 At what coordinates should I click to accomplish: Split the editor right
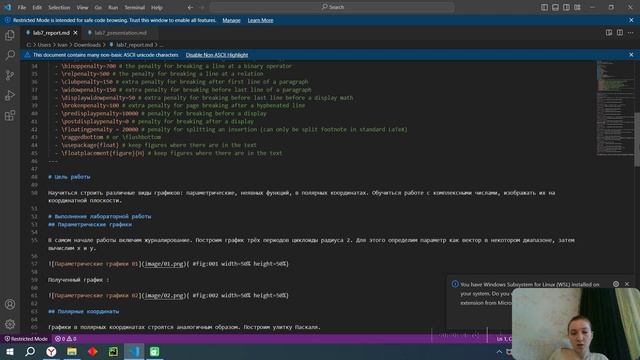620,33
